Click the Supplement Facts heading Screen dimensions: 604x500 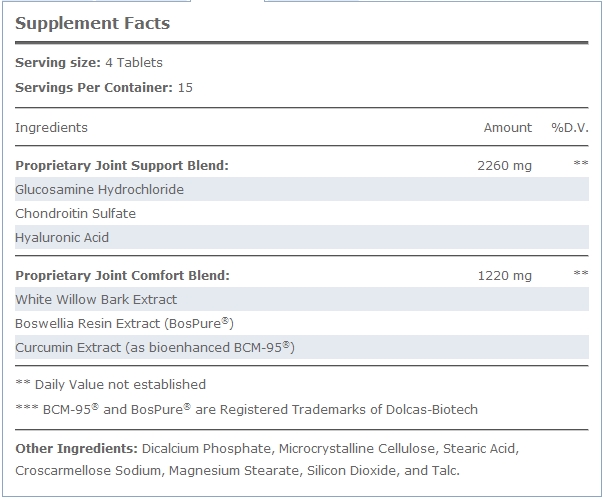(x=92, y=23)
